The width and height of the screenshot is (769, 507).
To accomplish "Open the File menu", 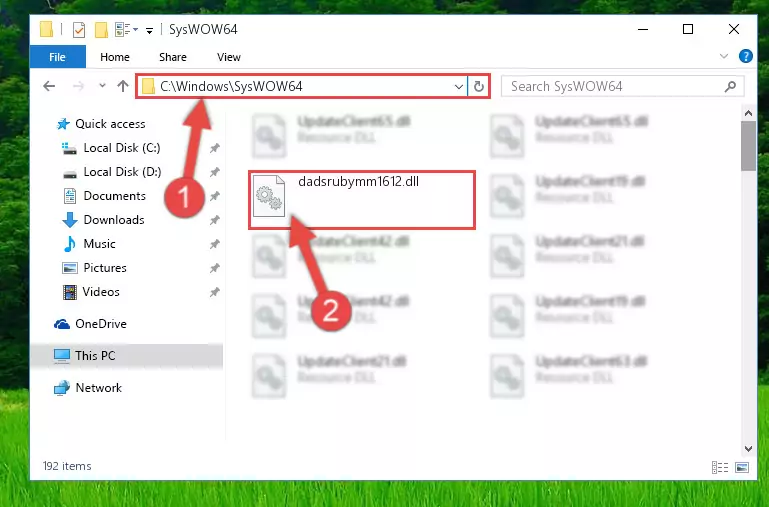I will tap(57, 57).
